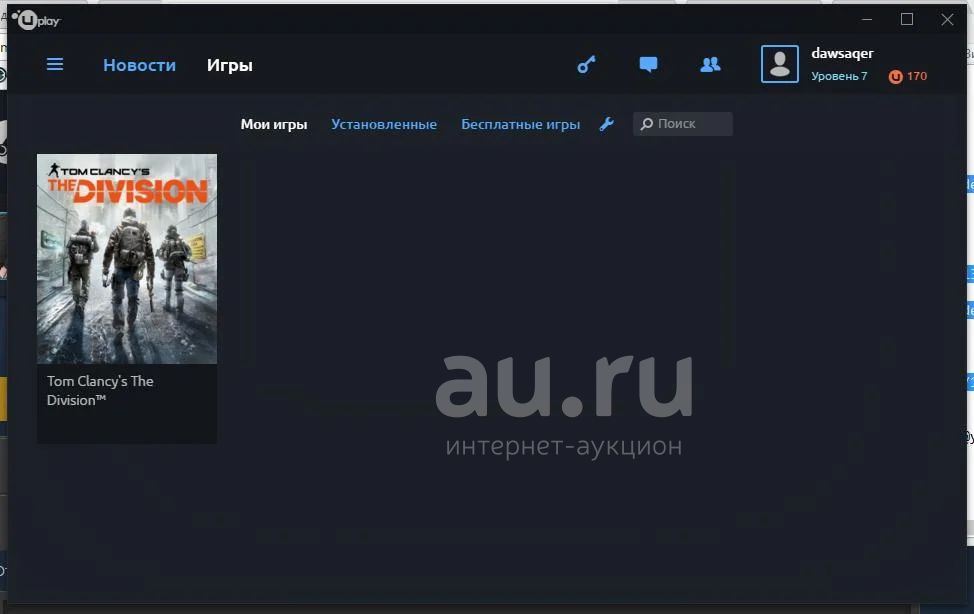Click the 170 units balance
The image size is (974, 614).
tap(917, 76)
